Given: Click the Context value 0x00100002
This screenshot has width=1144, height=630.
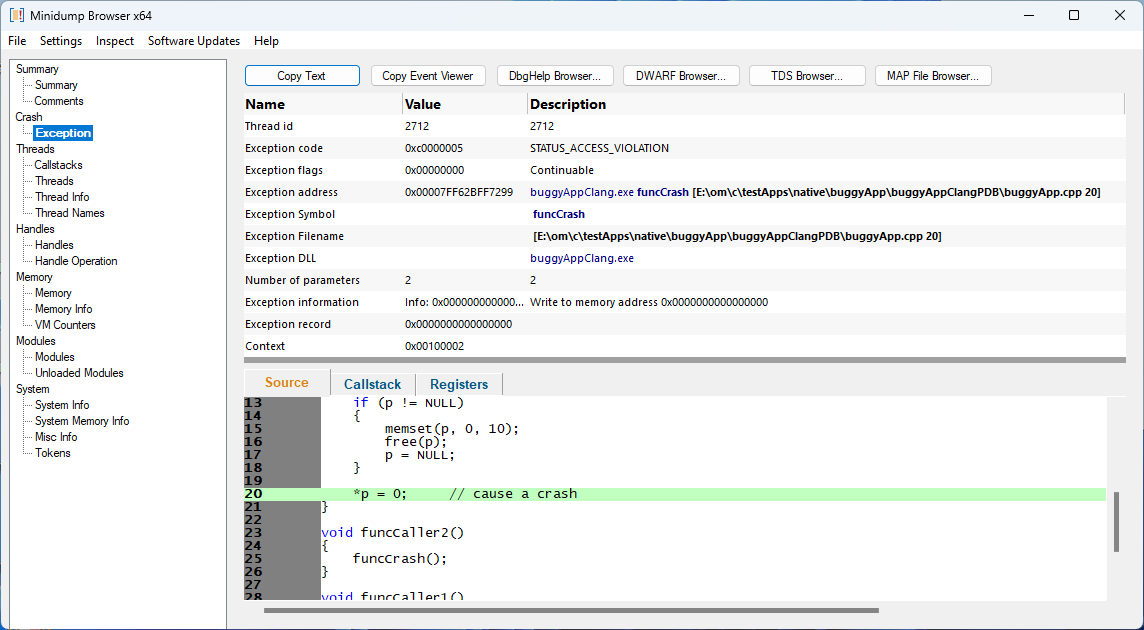Looking at the screenshot, I should click(434, 346).
